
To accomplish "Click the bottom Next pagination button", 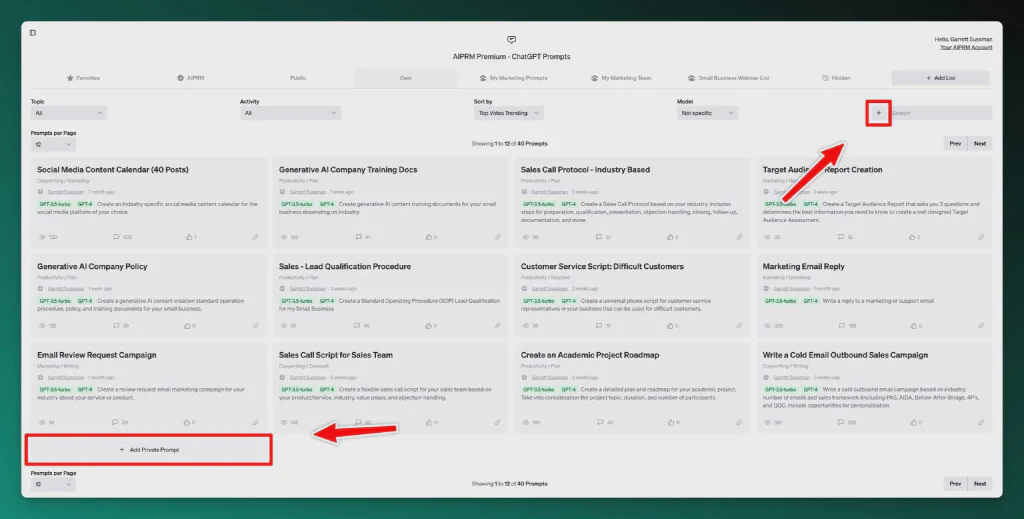I will [x=980, y=484].
